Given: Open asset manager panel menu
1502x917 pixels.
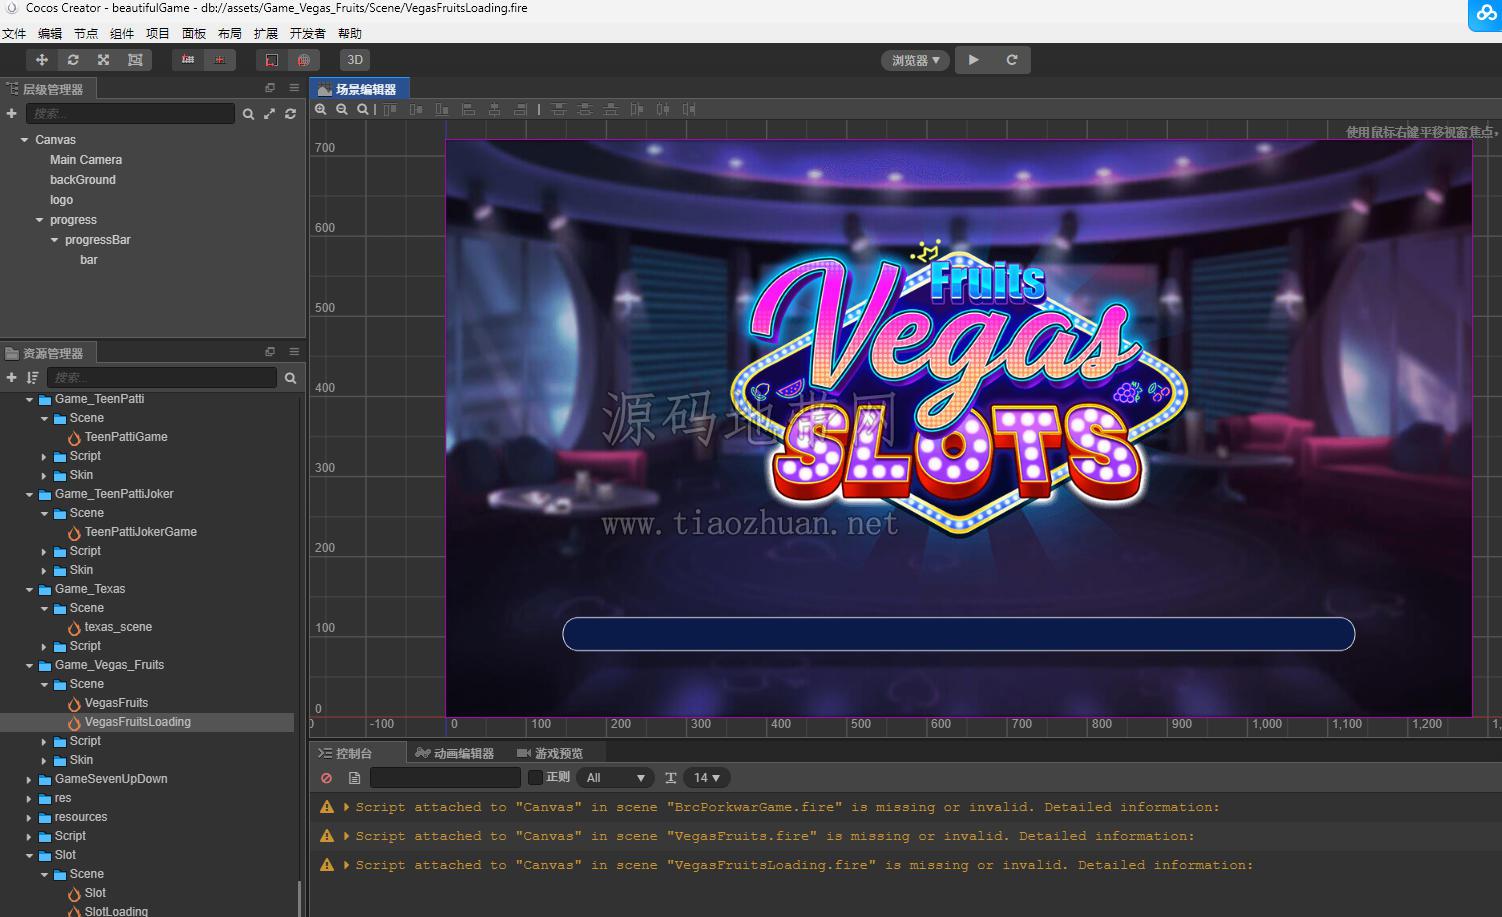Looking at the screenshot, I should point(294,352).
